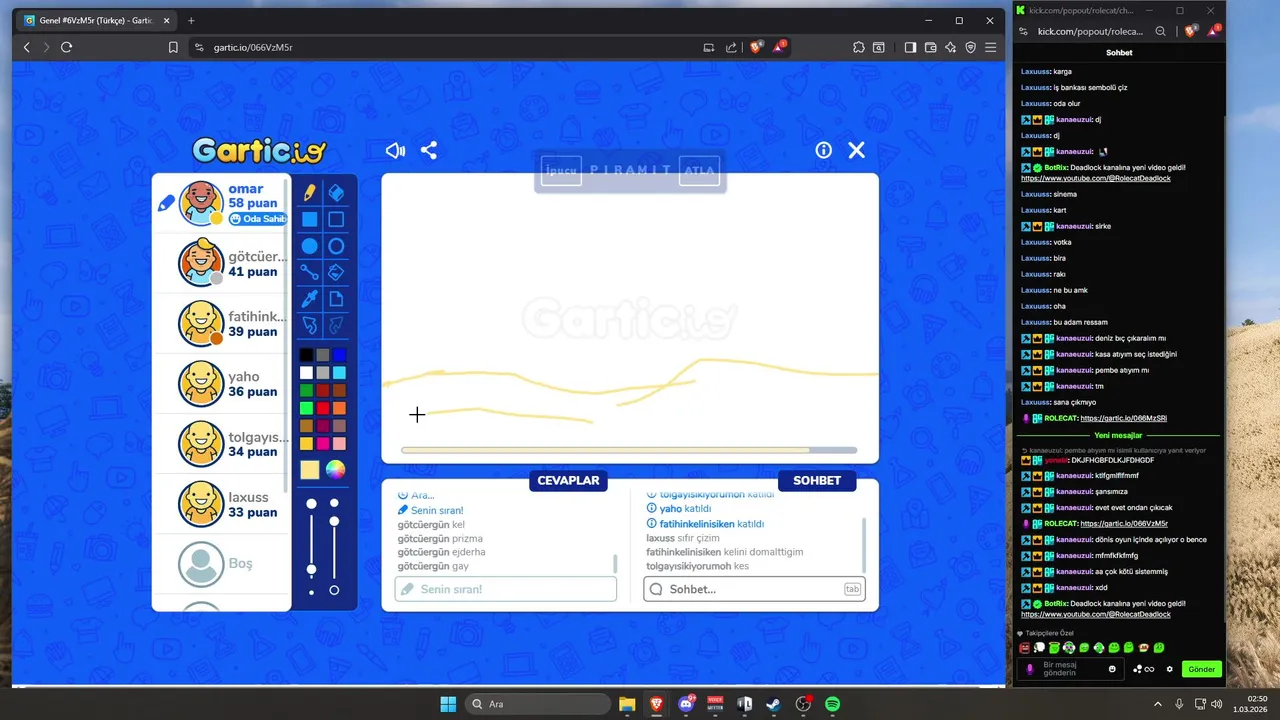Select the pencil drawing tool
This screenshot has height=720, width=1280.
[x=310, y=193]
